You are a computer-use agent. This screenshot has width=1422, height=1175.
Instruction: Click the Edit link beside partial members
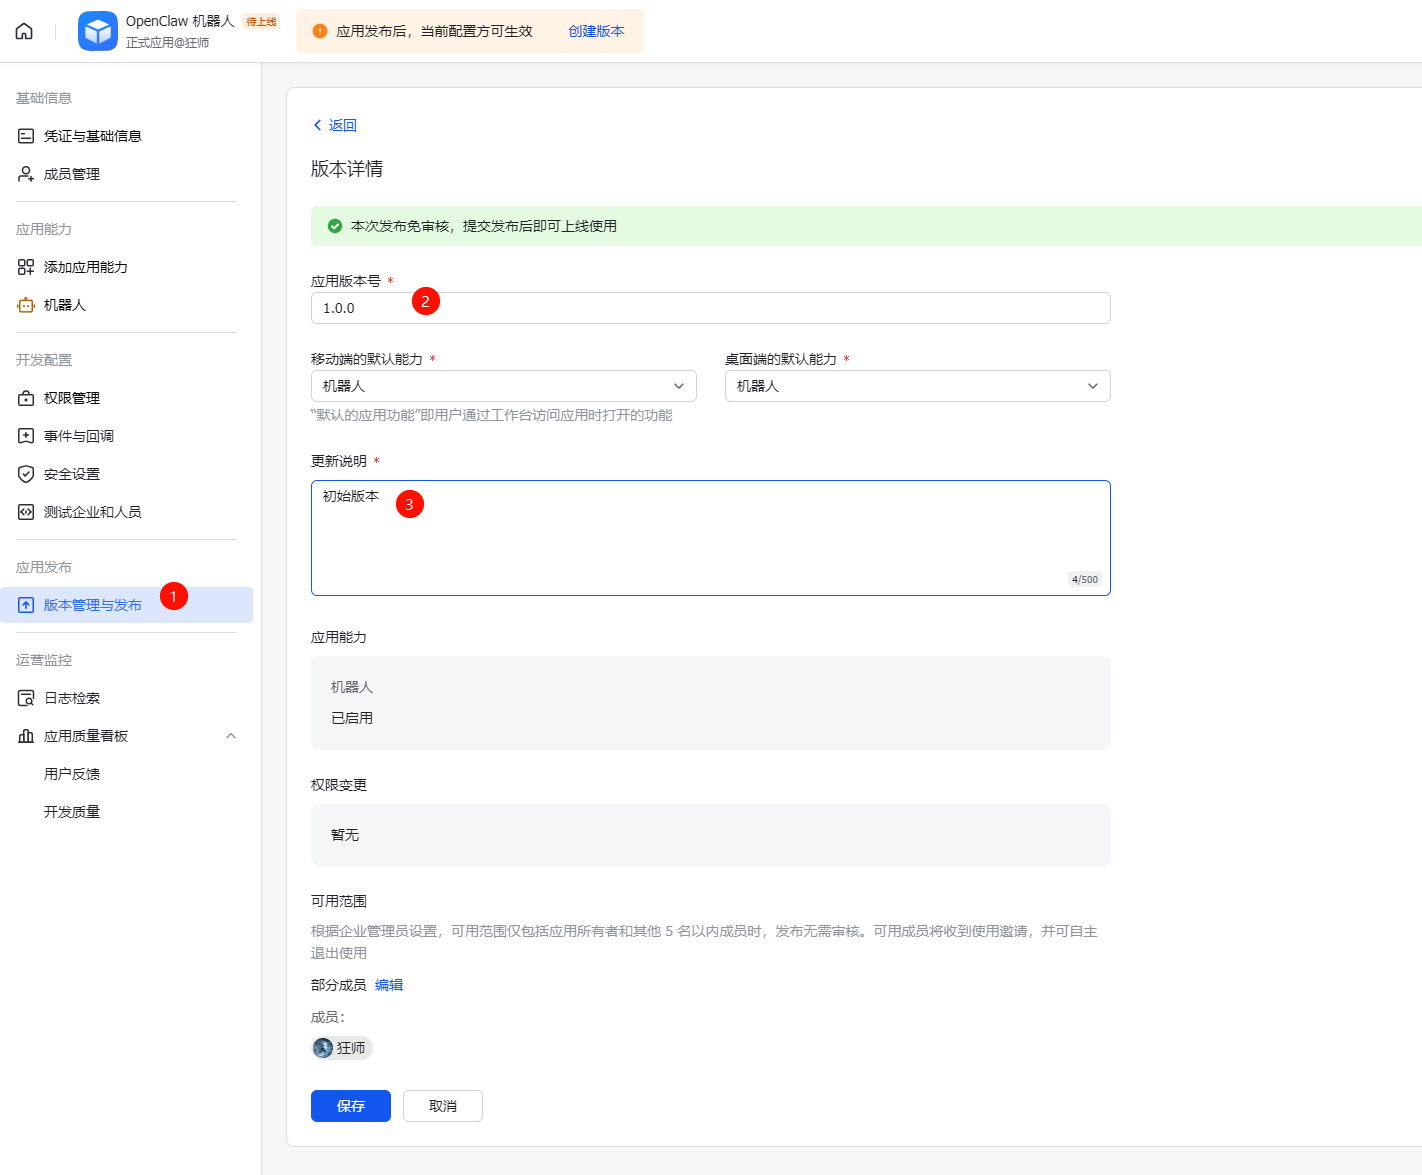[389, 985]
